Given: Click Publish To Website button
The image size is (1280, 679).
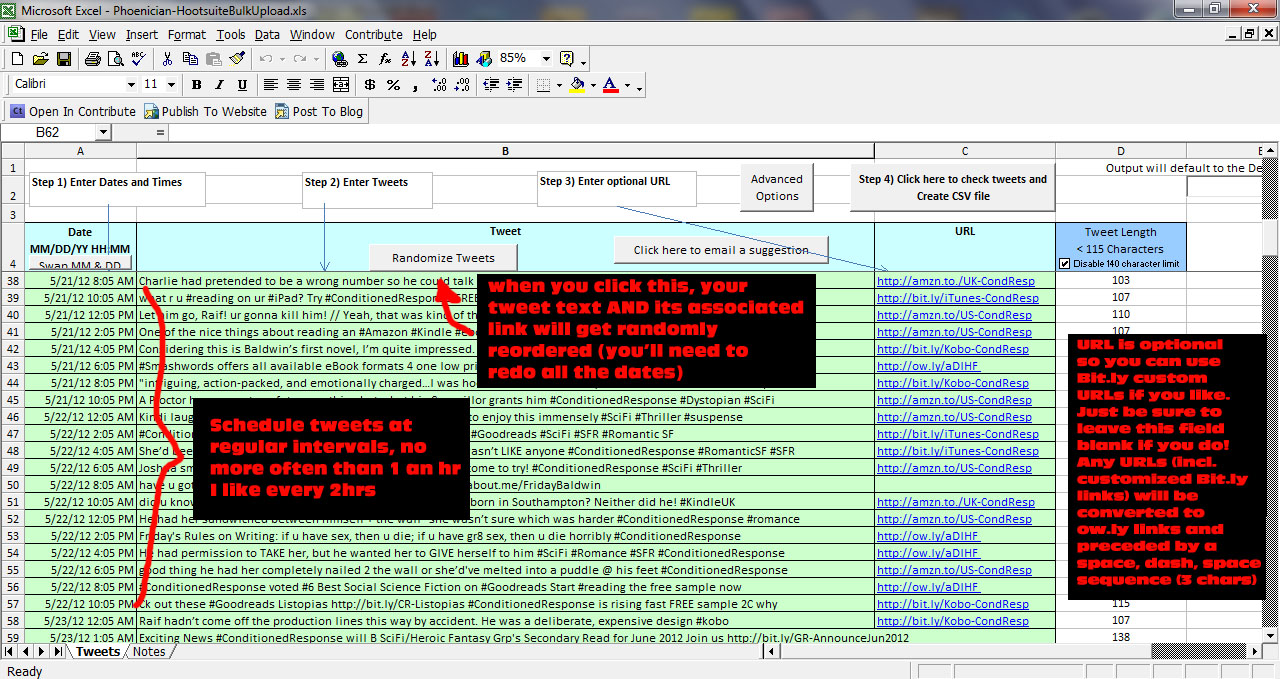Looking at the screenshot, I should (206, 111).
